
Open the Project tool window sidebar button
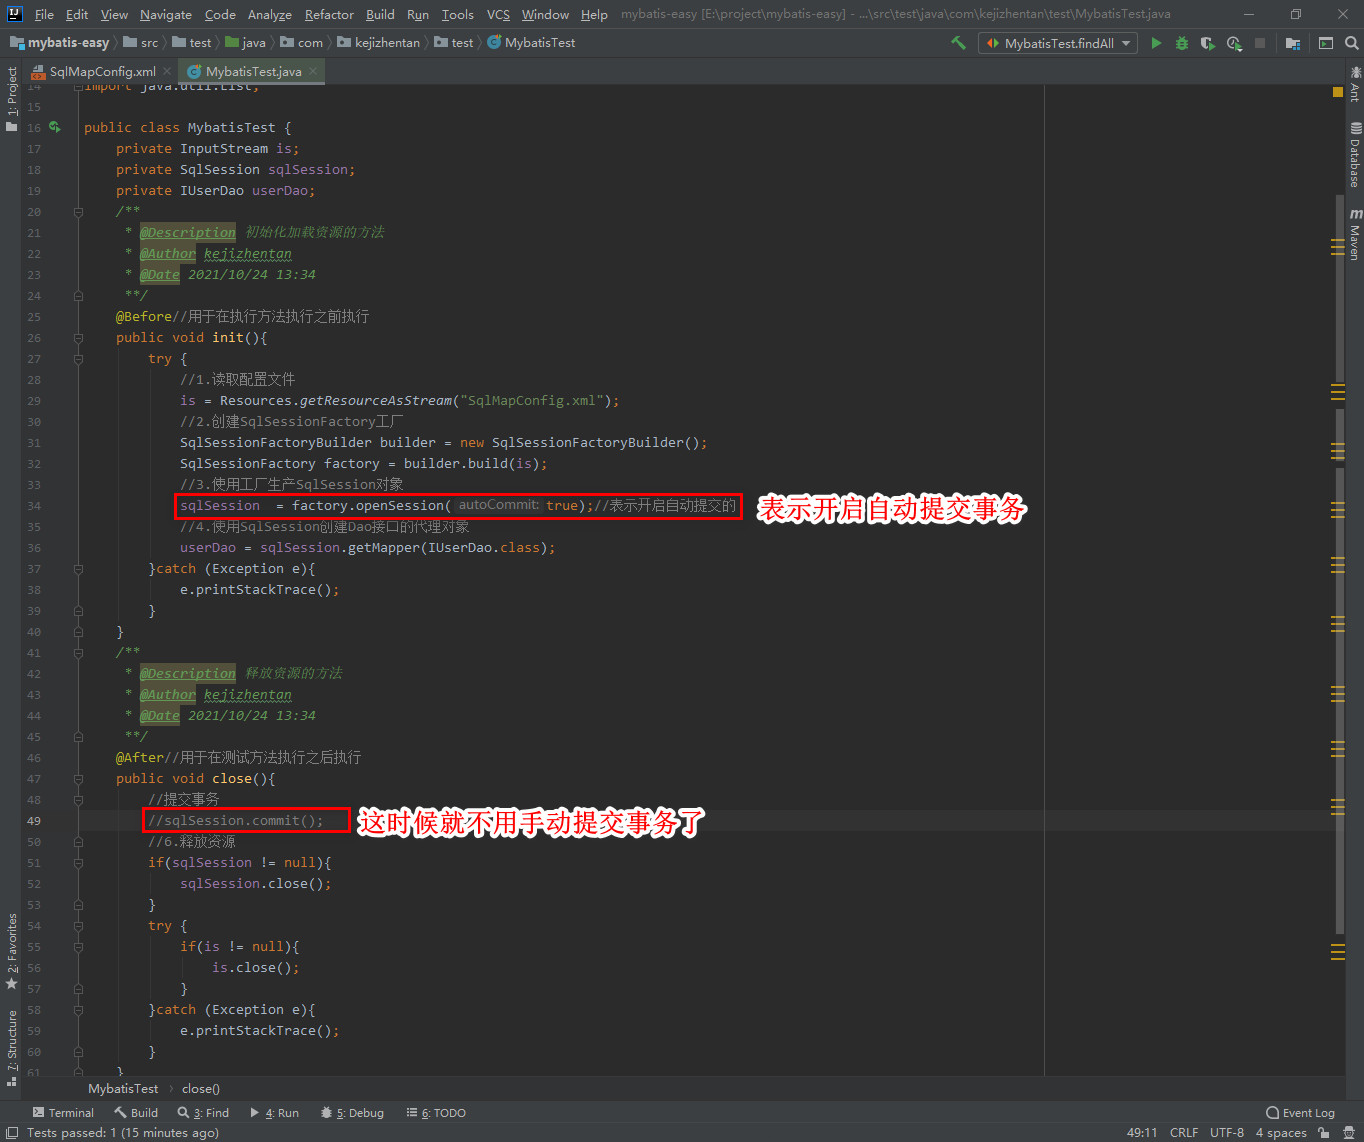(12, 99)
